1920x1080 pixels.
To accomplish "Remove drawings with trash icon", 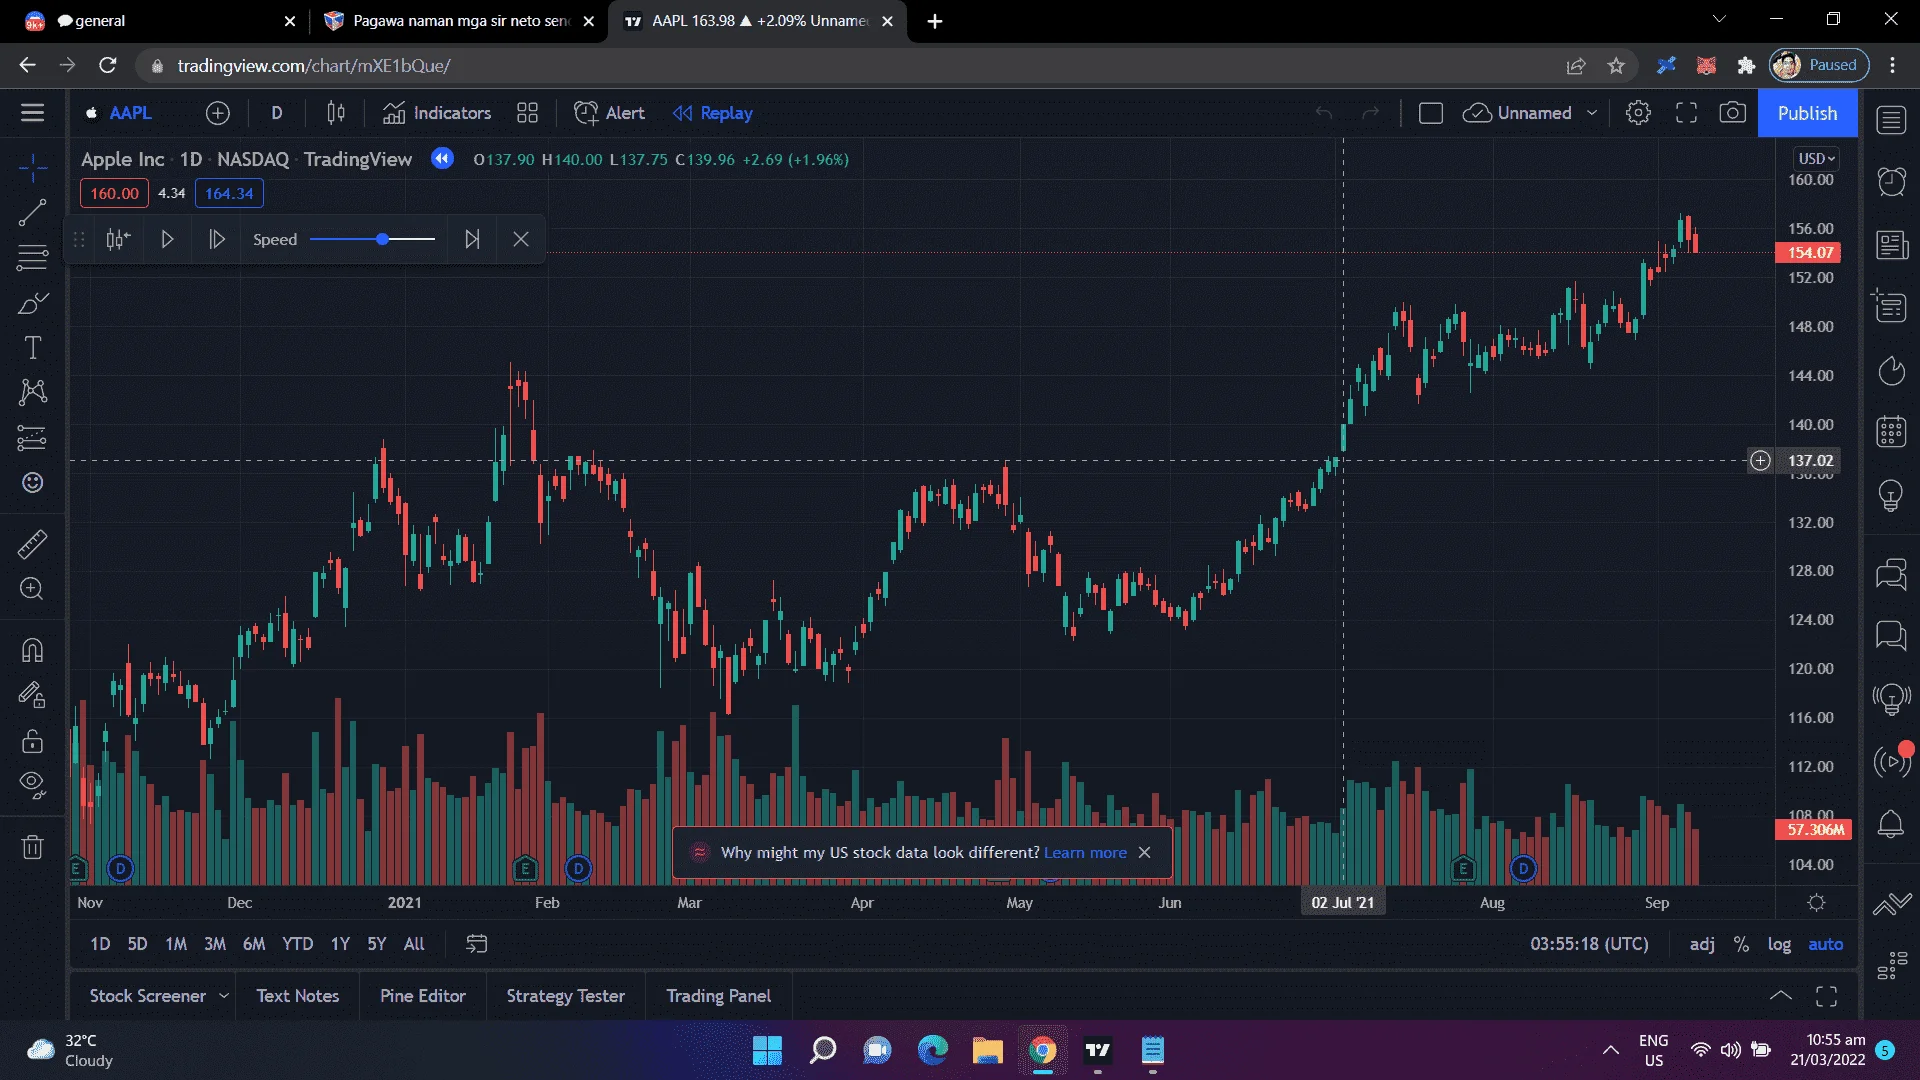I will [x=32, y=847].
